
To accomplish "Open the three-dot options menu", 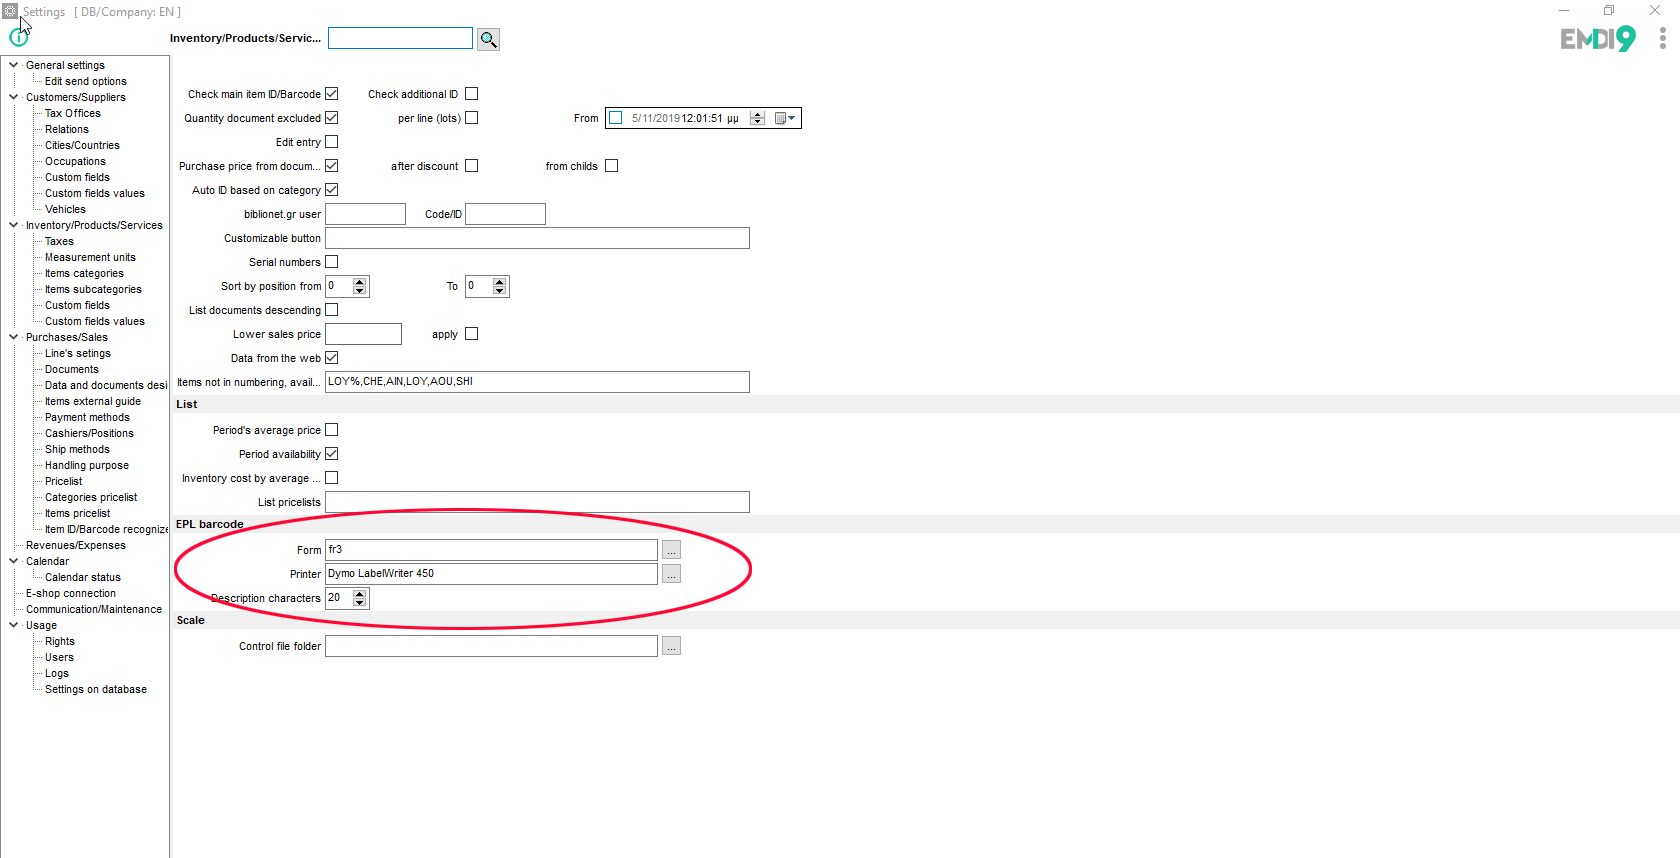I will (1662, 38).
